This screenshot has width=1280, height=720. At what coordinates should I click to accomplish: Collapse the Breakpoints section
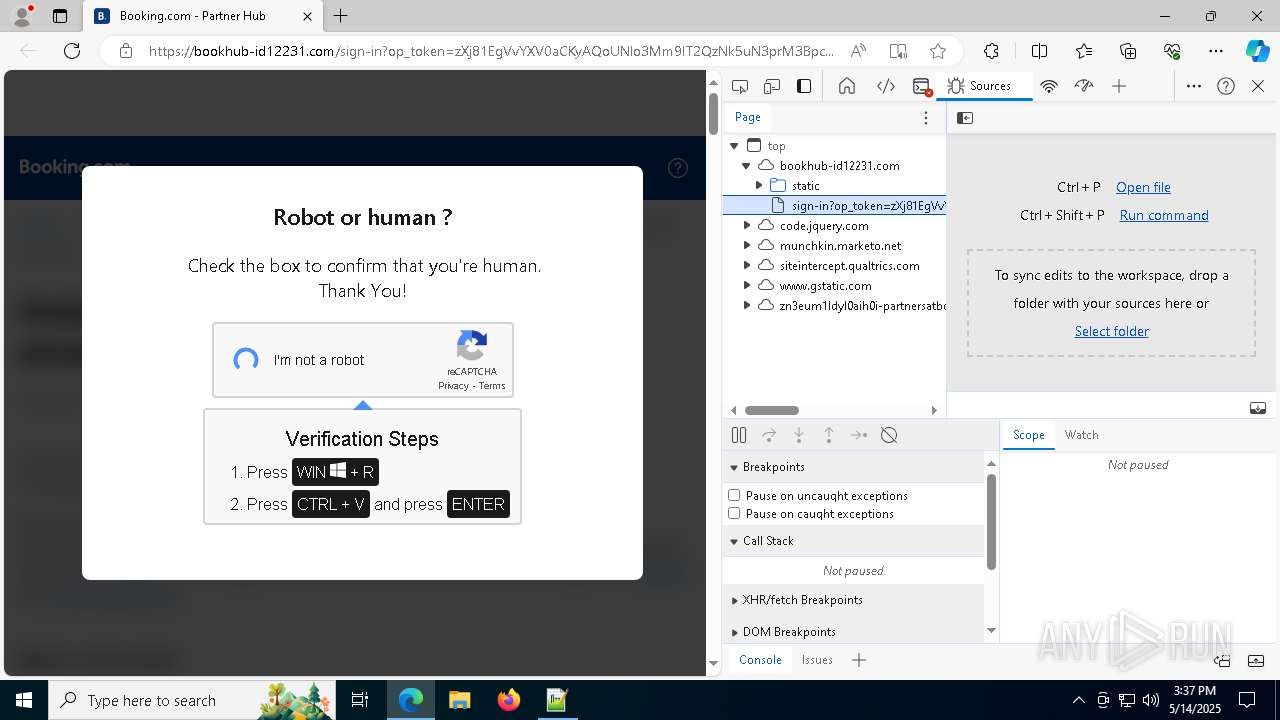[854, 467]
